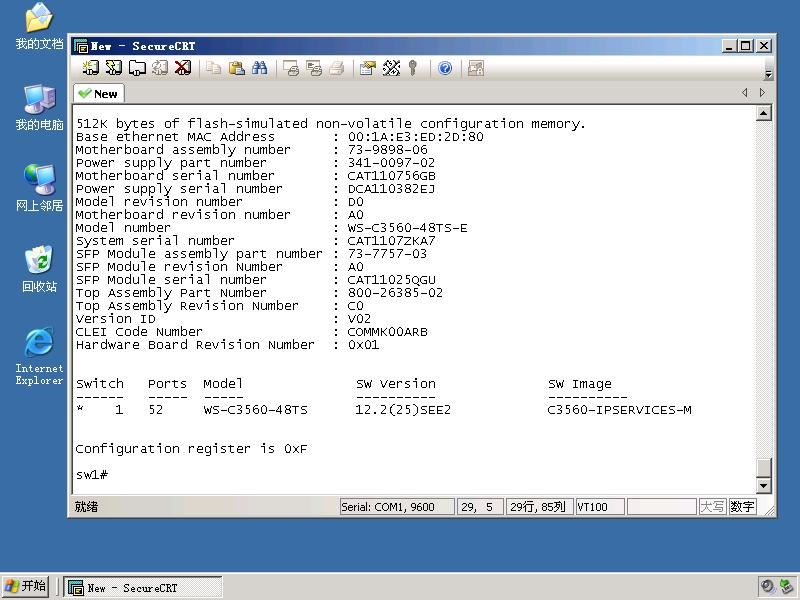Click the SecureCRT title bar icon

(x=81, y=46)
